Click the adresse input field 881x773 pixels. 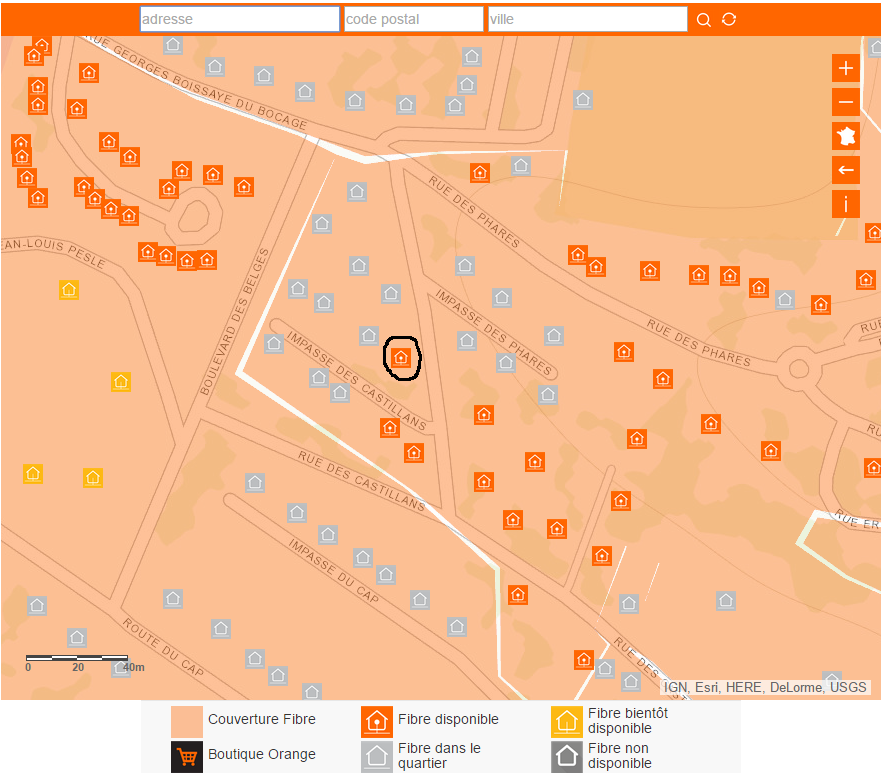(240, 19)
